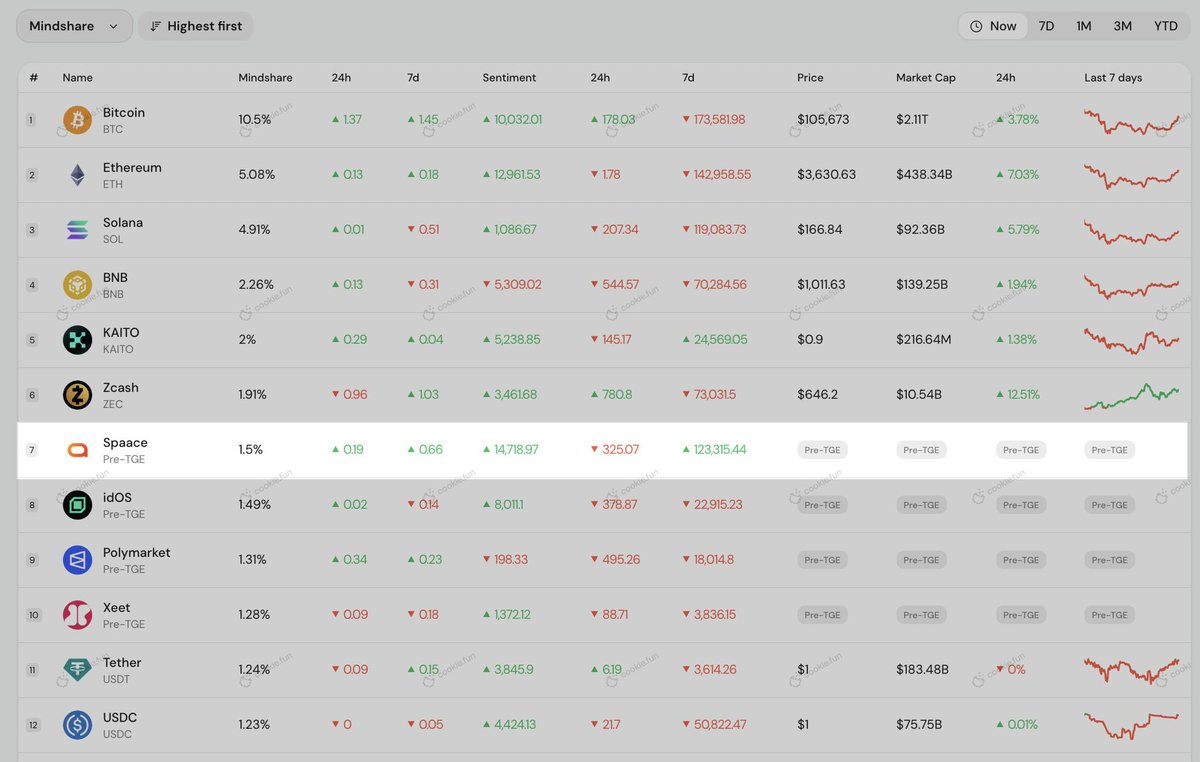1200x762 pixels.
Task: Sort by the Mindshare column header
Action: click(265, 77)
